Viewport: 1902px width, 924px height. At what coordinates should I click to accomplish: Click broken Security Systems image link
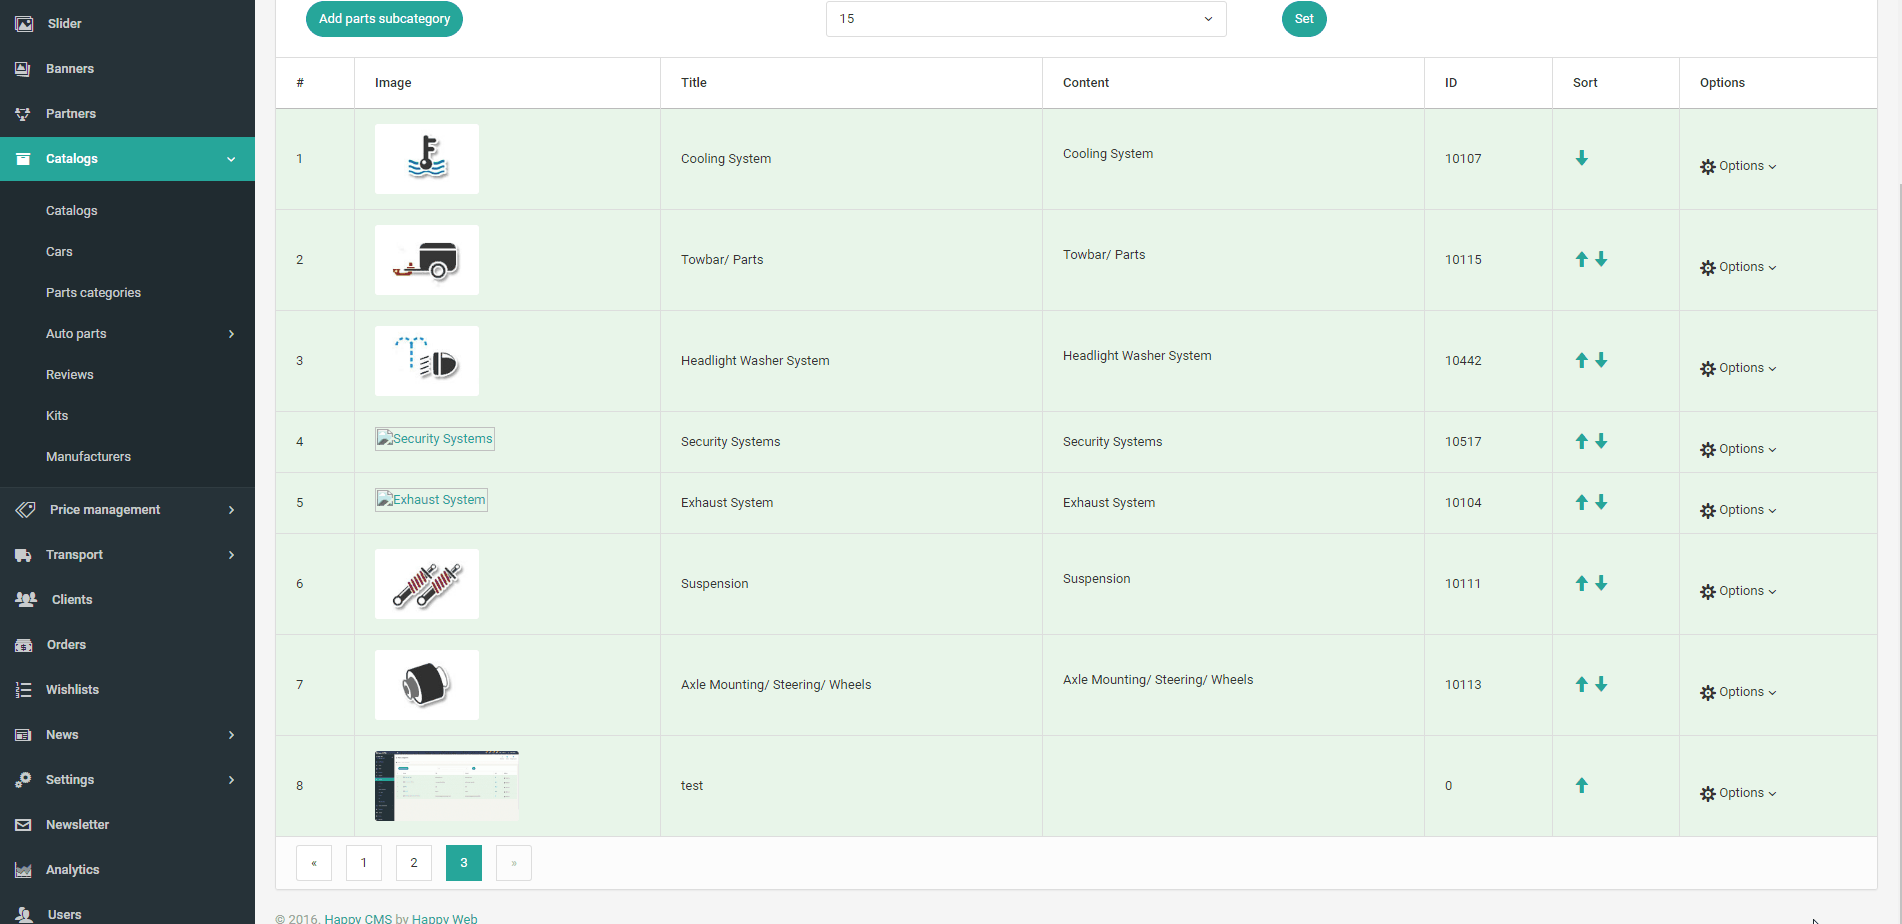[x=435, y=439]
